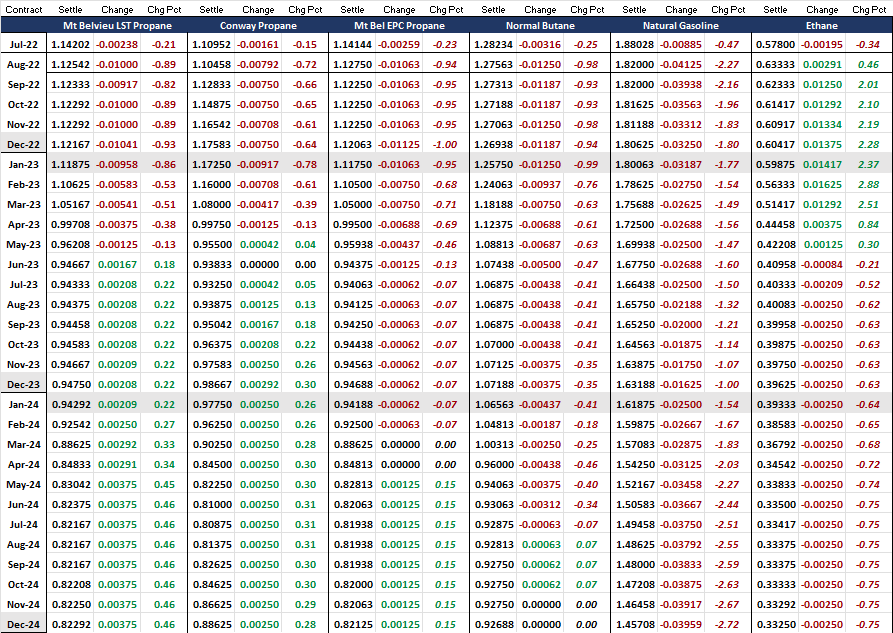The image size is (893, 633).
Task: Select Natural Gasoline settle 1.88028
Action: tap(634, 44)
